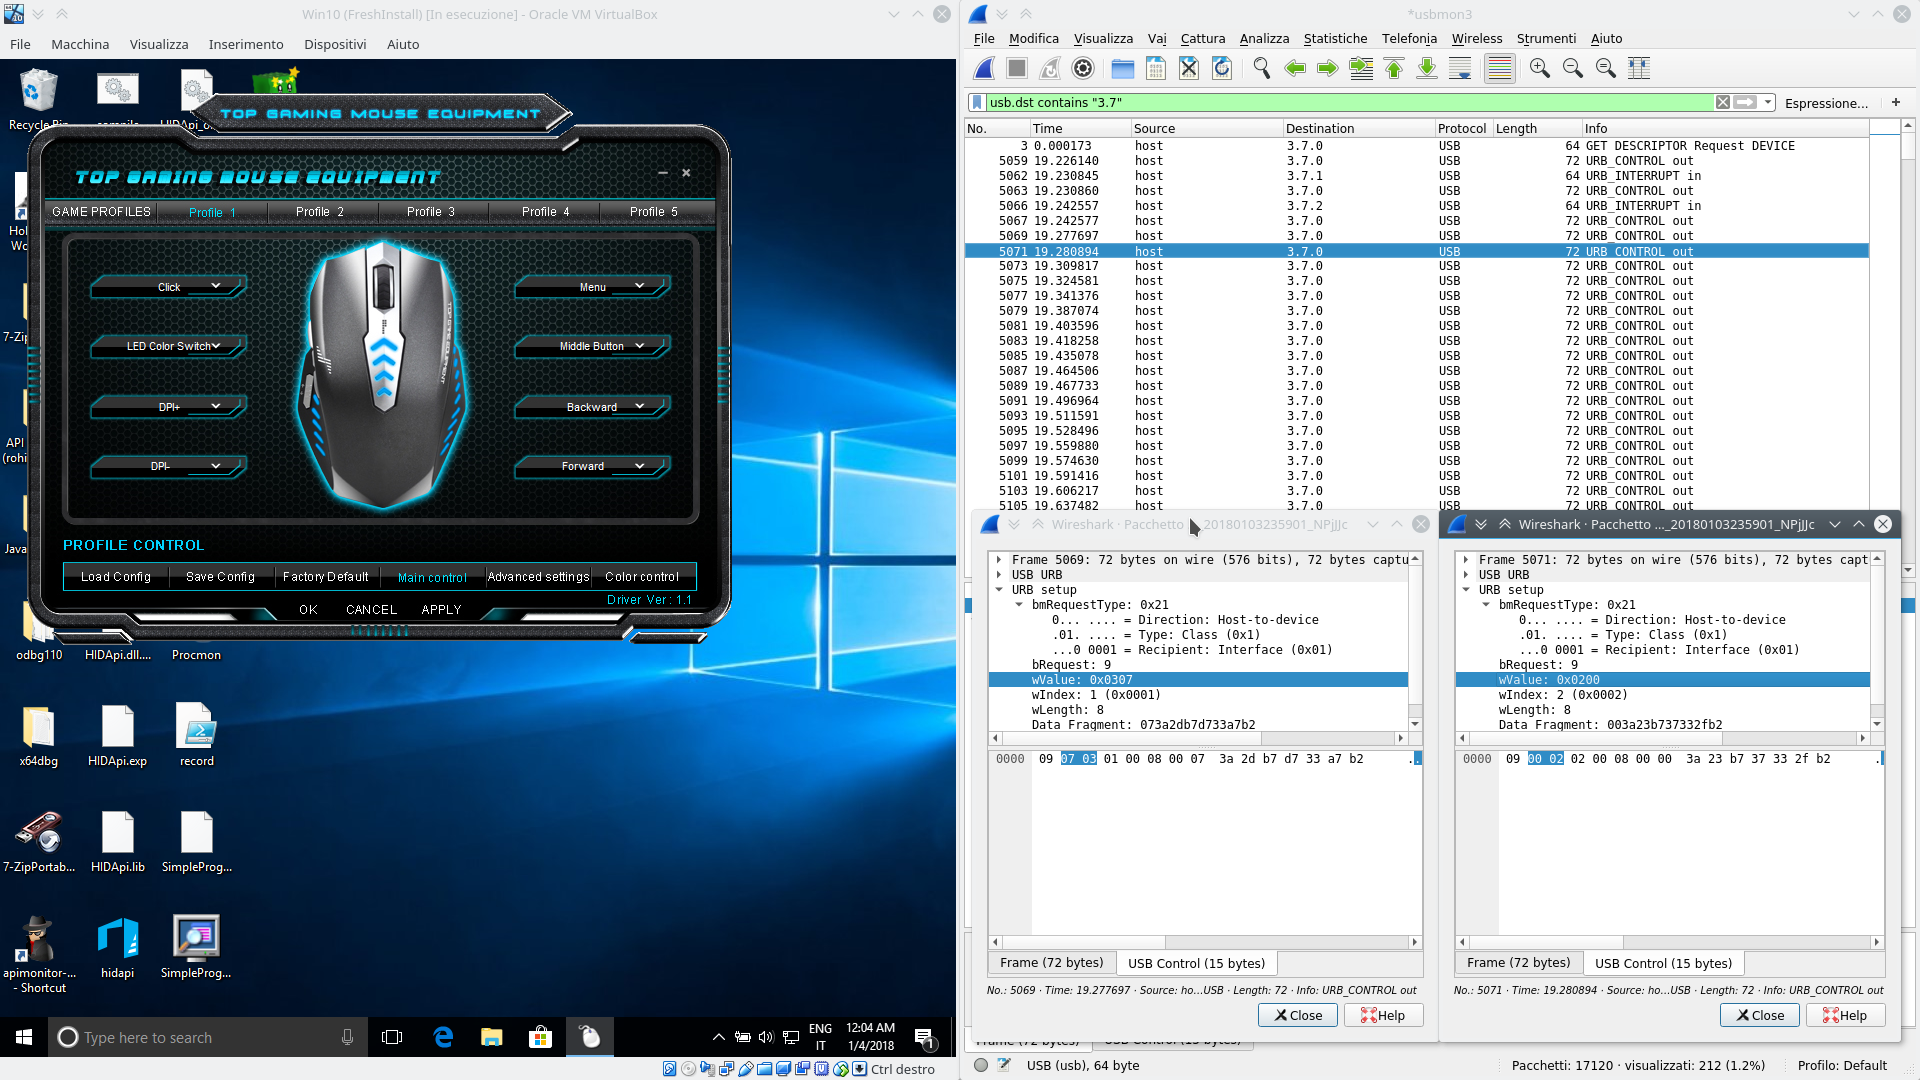Screen dimensions: 1920x1080
Task: Go to the first packet arrow icon
Action: (x=1394, y=68)
